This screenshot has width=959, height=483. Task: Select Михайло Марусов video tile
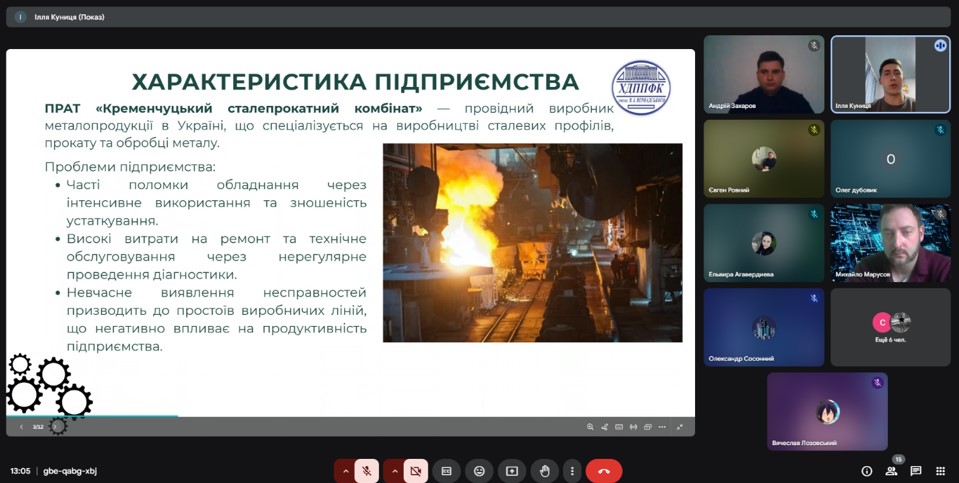890,243
